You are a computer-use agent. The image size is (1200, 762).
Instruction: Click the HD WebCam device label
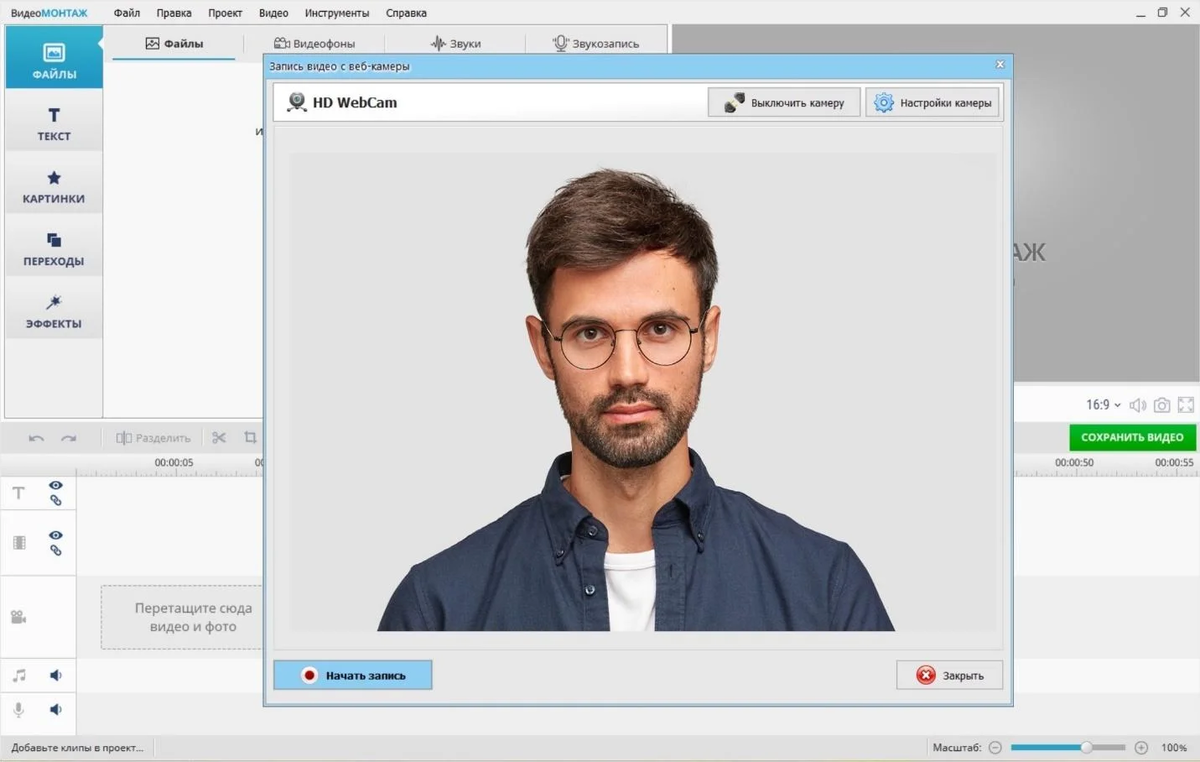coord(355,102)
